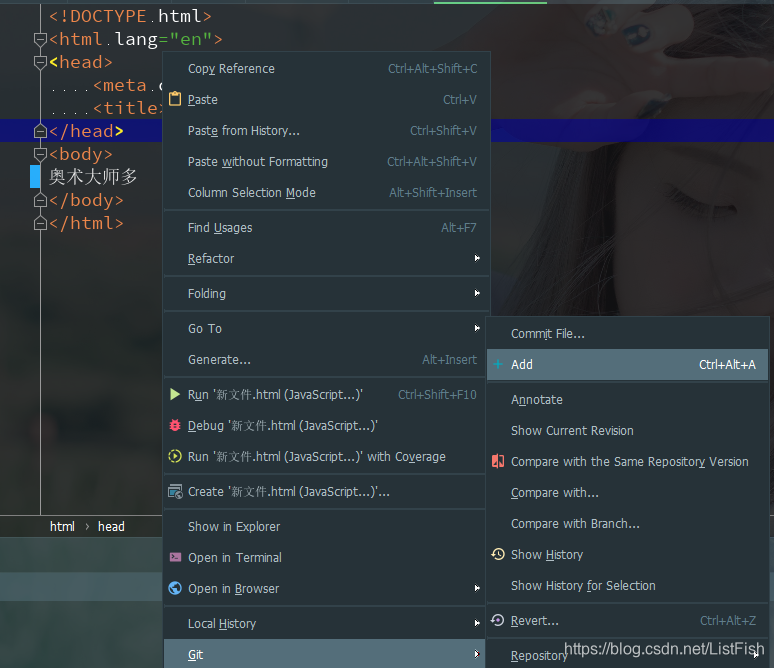
Task: Select Copy Reference from context menu
Action: click(326, 69)
